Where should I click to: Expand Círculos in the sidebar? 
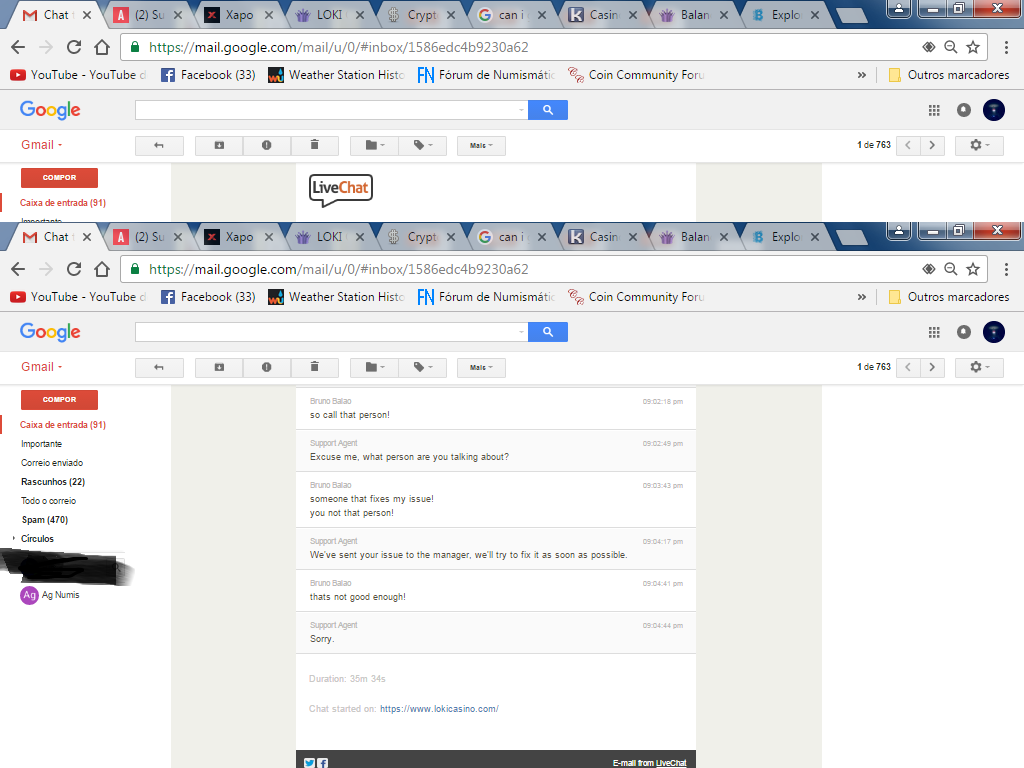tap(14, 539)
